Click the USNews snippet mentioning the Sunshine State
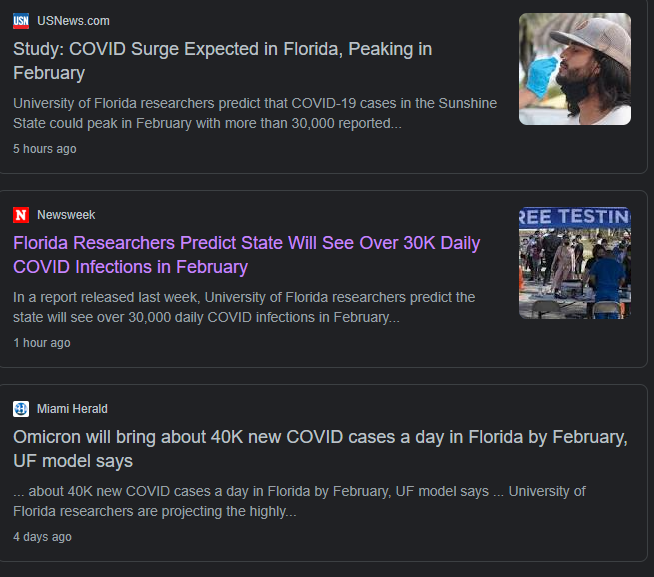This screenshot has height=577, width=654. pyautogui.click(x=255, y=113)
